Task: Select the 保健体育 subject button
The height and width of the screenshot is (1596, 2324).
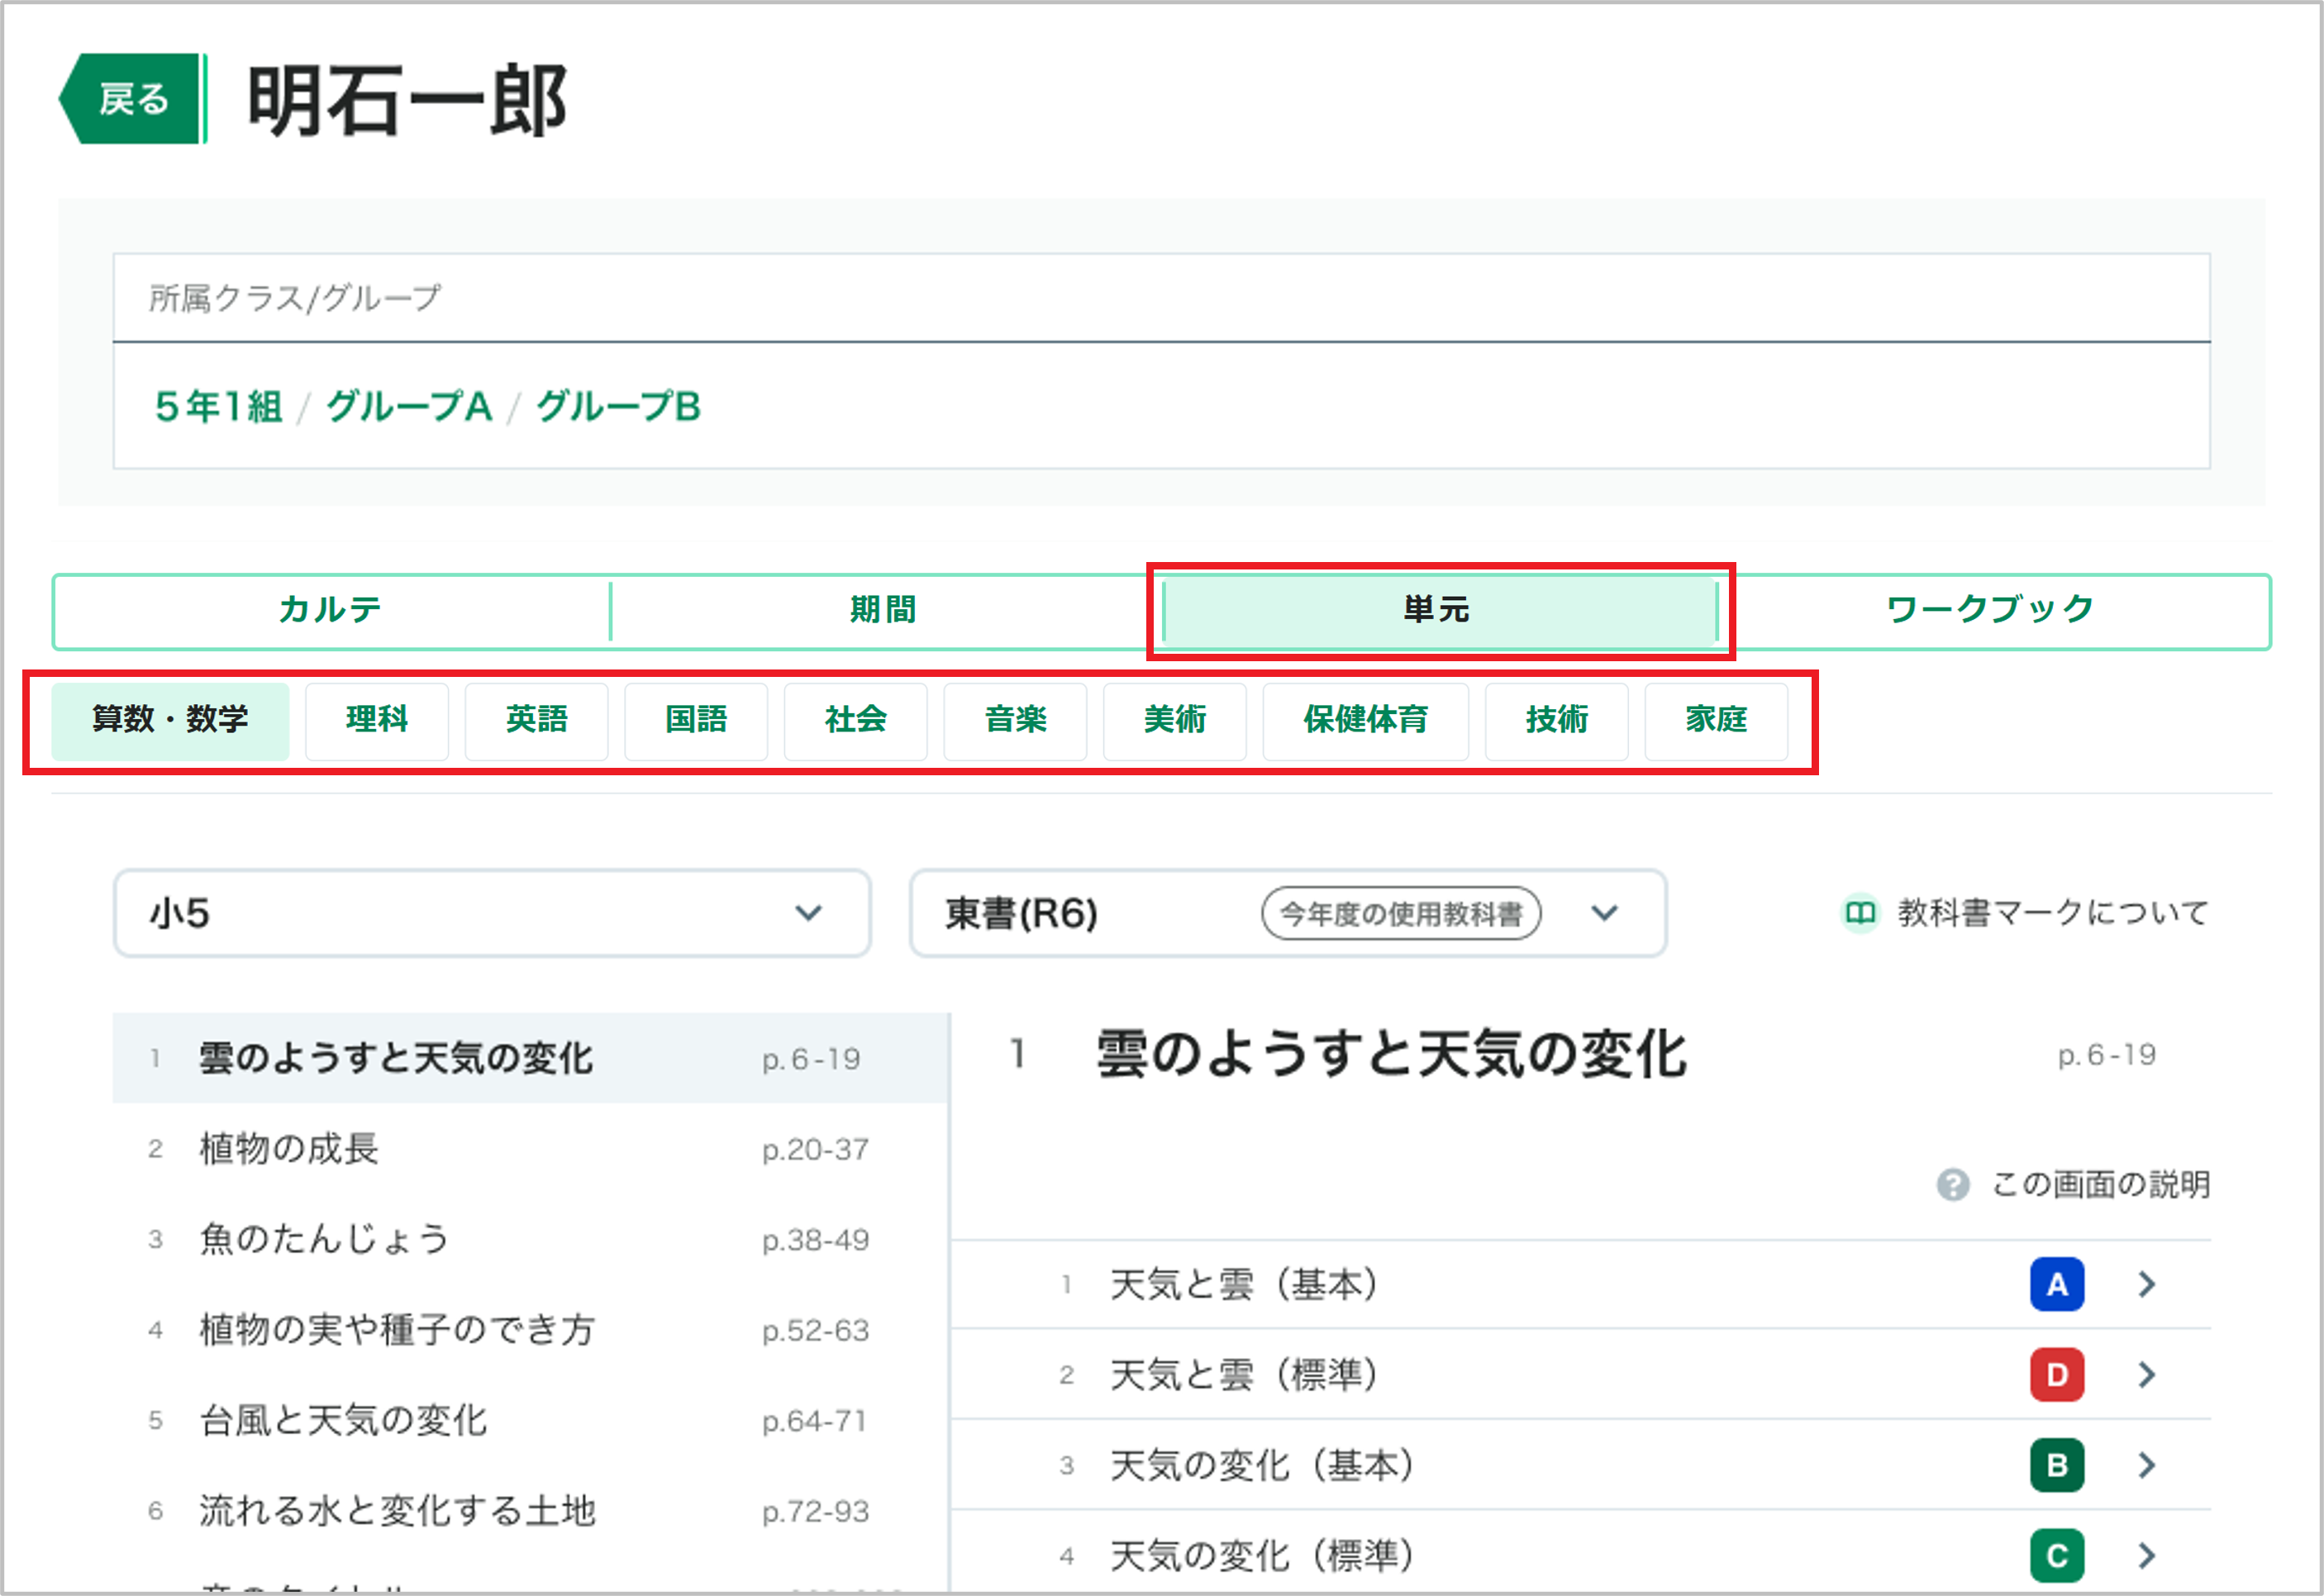Action: click(x=1366, y=720)
